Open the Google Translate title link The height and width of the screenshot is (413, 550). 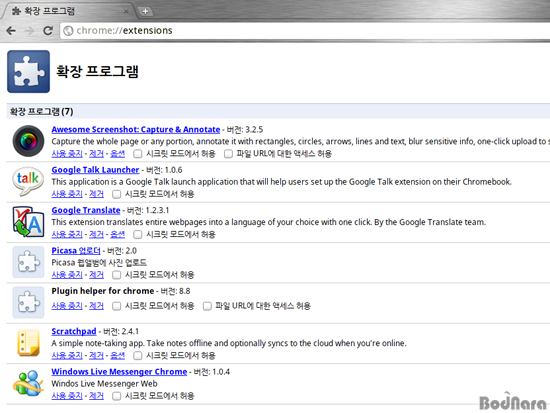point(86,210)
